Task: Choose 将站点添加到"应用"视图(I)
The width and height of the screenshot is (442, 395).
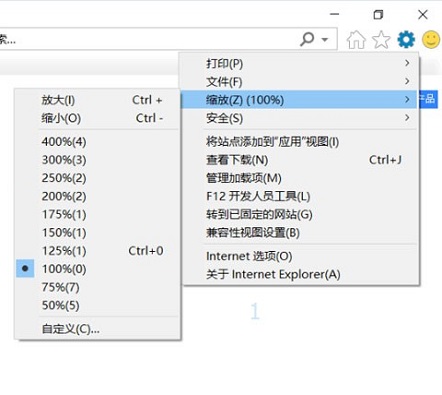Action: tap(299, 142)
